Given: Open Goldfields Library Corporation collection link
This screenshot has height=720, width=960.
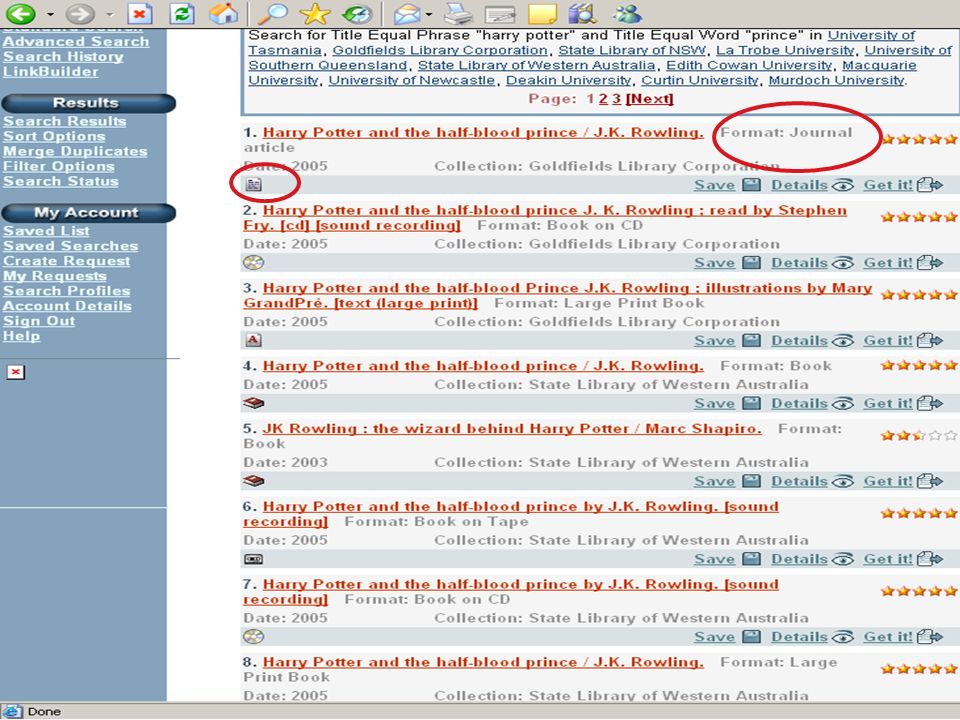Looking at the screenshot, I should [440, 50].
